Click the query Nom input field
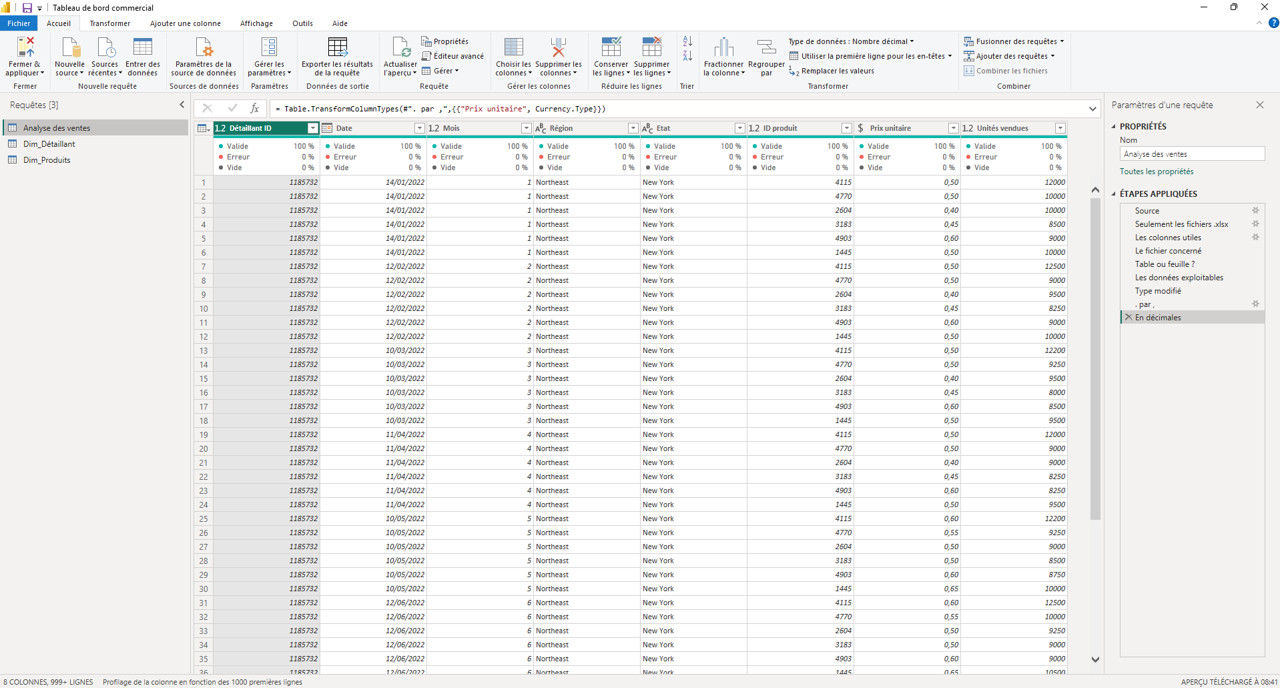Viewport: 1280px width, 688px height. point(1191,155)
